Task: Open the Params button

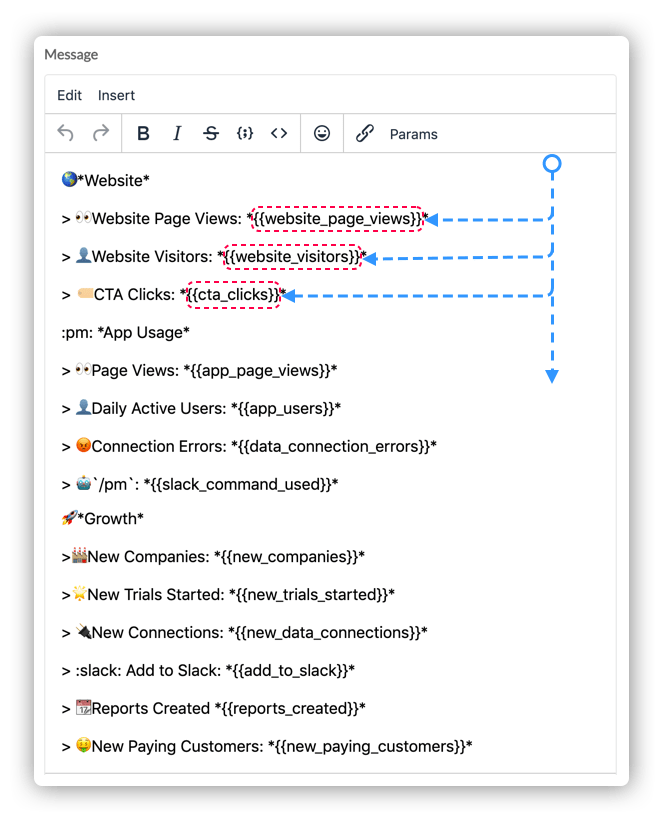Action: point(414,134)
